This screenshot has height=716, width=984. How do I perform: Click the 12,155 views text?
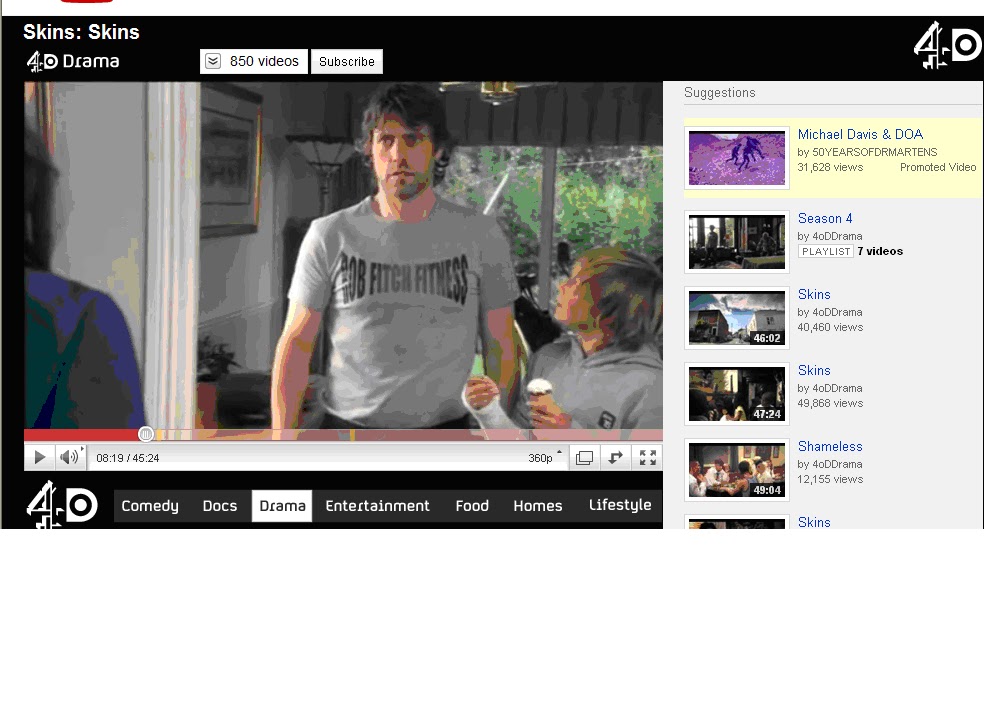[830, 479]
